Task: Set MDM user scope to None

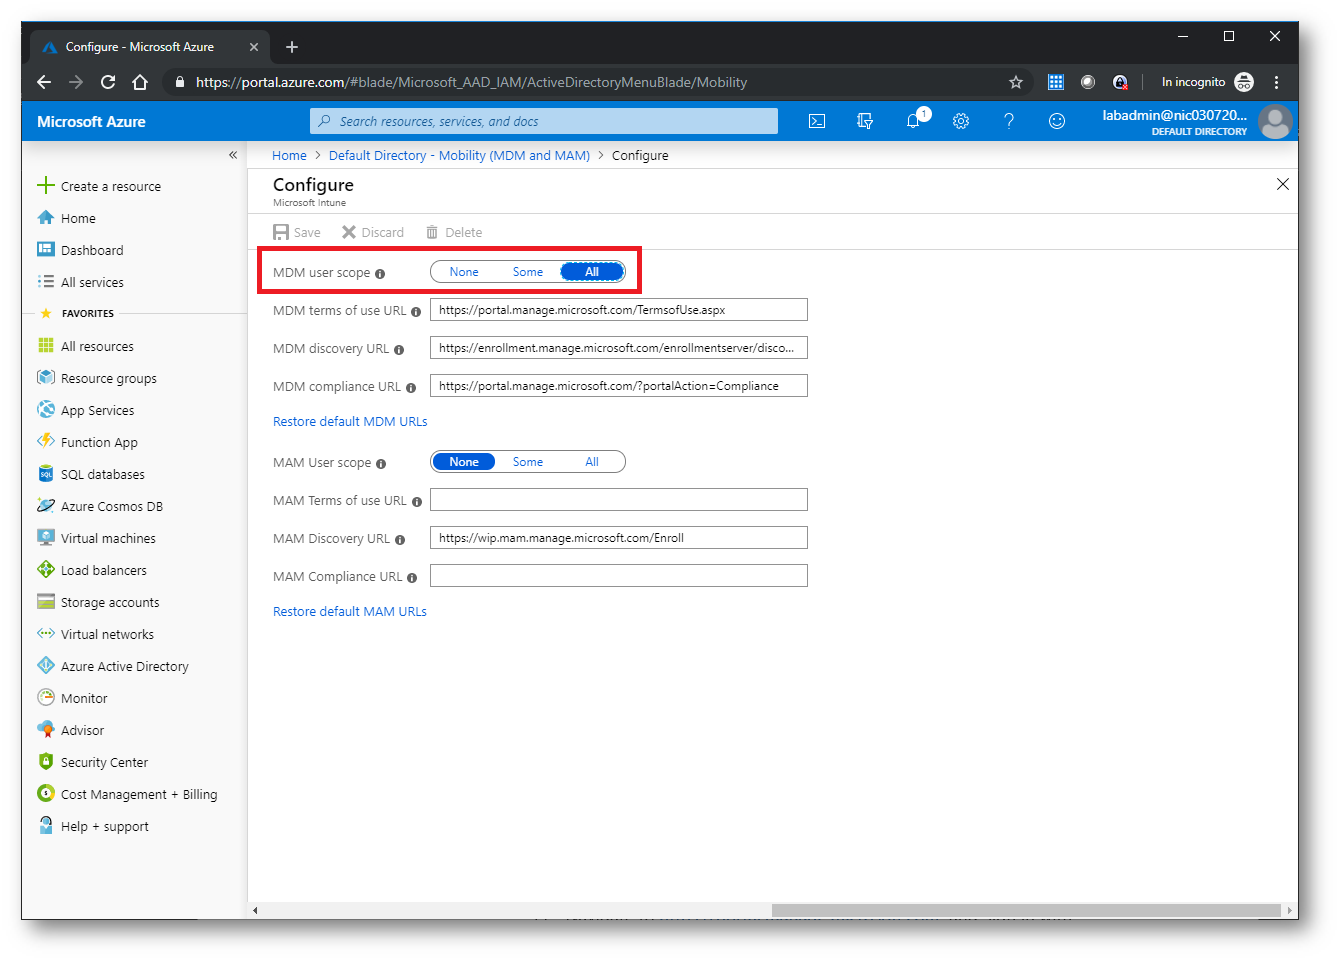Action: coord(464,272)
